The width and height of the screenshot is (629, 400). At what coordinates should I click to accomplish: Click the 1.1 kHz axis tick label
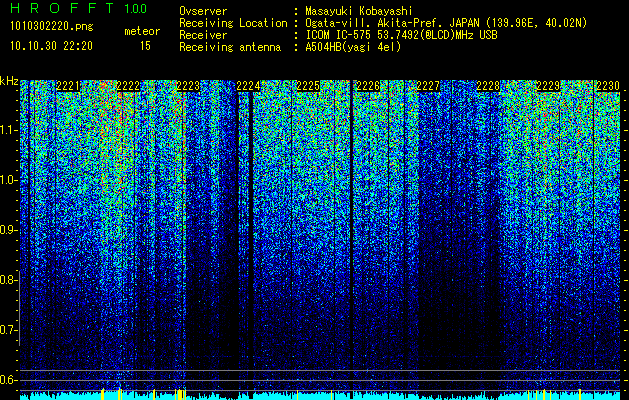[8, 130]
